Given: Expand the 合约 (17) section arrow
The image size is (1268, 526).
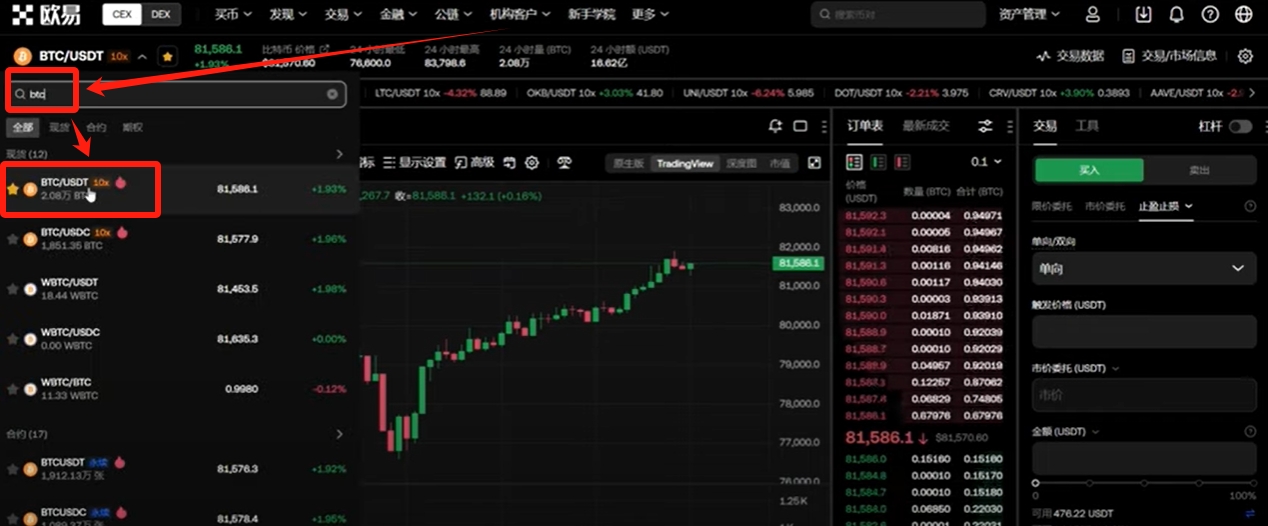Looking at the screenshot, I should click(339, 434).
